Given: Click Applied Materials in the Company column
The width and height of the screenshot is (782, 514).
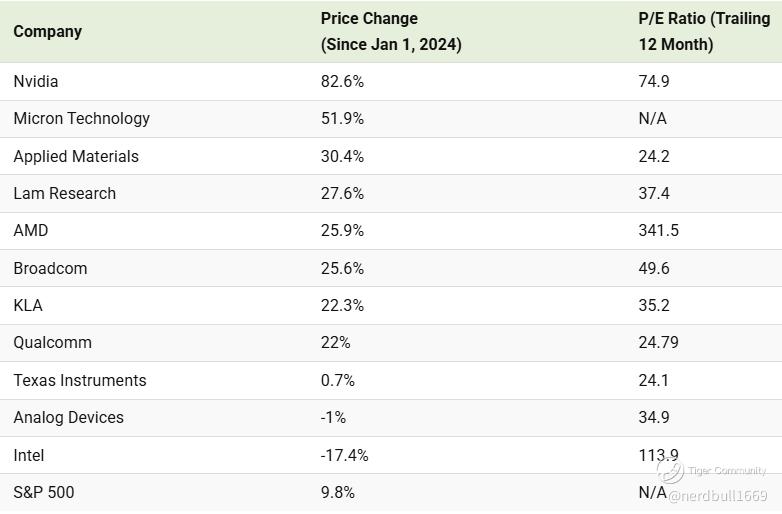Looking at the screenshot, I should 76,156.
